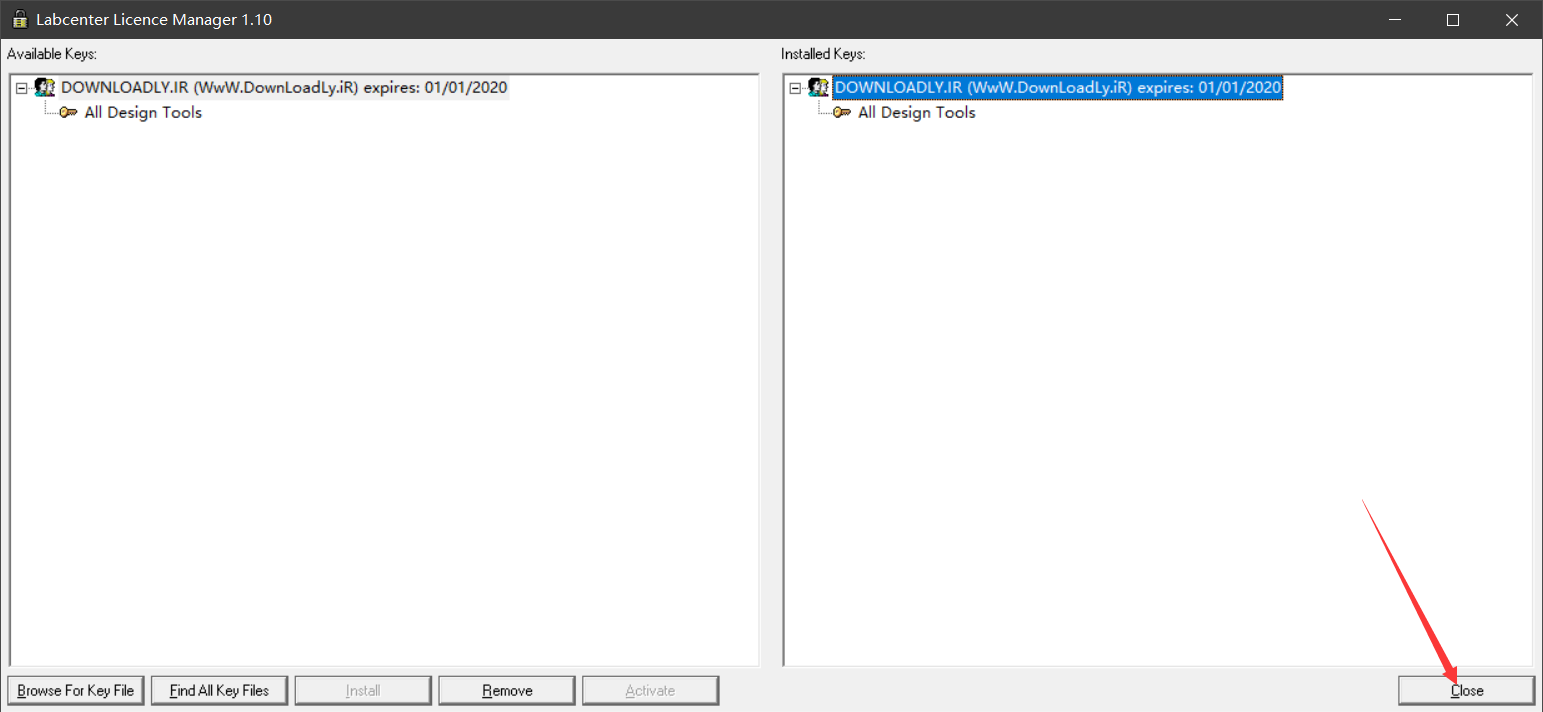Select the DOWNLOADLY.IR licence text in Available Keys
The height and width of the screenshot is (712, 1543).
[284, 87]
